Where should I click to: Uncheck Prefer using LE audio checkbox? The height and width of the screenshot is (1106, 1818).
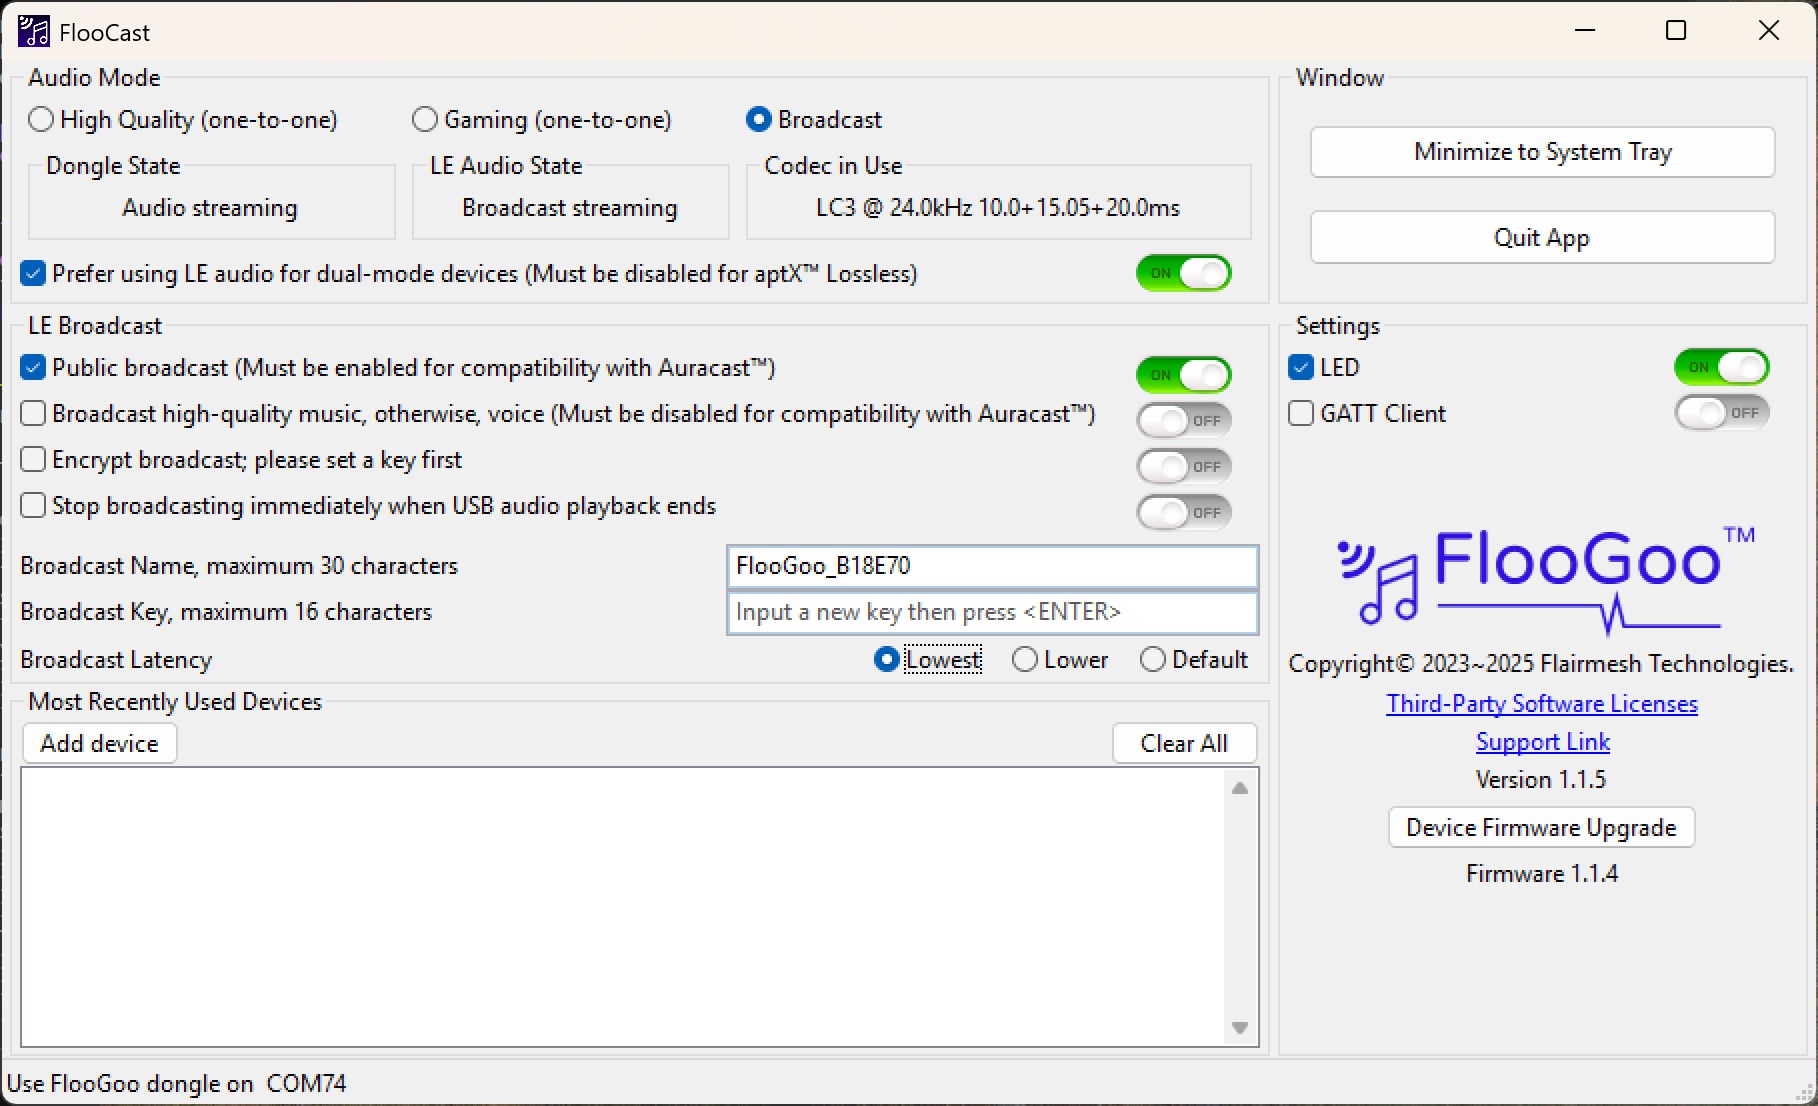(x=33, y=273)
